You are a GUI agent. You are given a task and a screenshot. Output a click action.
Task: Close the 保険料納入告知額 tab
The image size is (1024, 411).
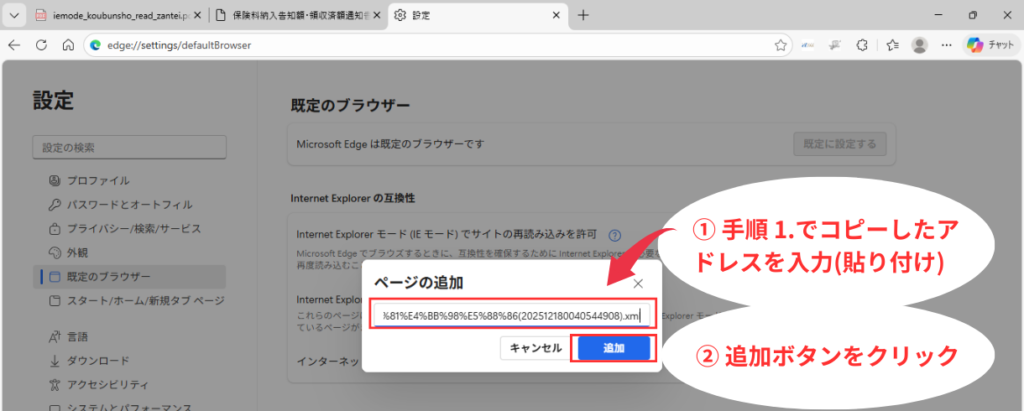(377, 15)
